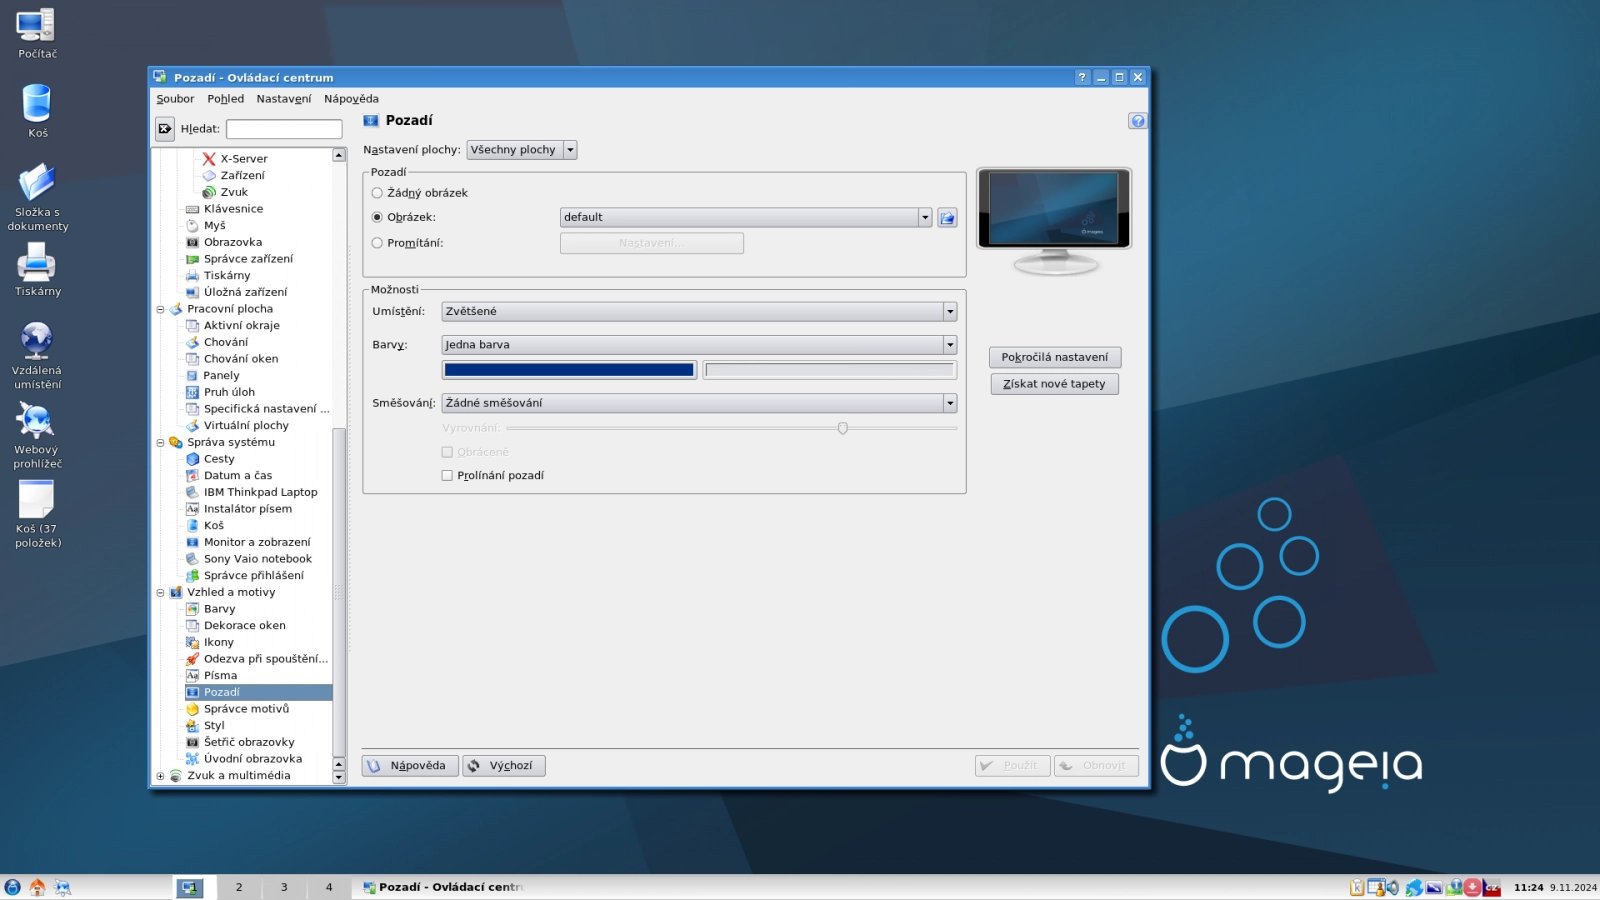1600x900 pixels.
Task: Select Žádný obrázek radio button
Action: pos(377,193)
